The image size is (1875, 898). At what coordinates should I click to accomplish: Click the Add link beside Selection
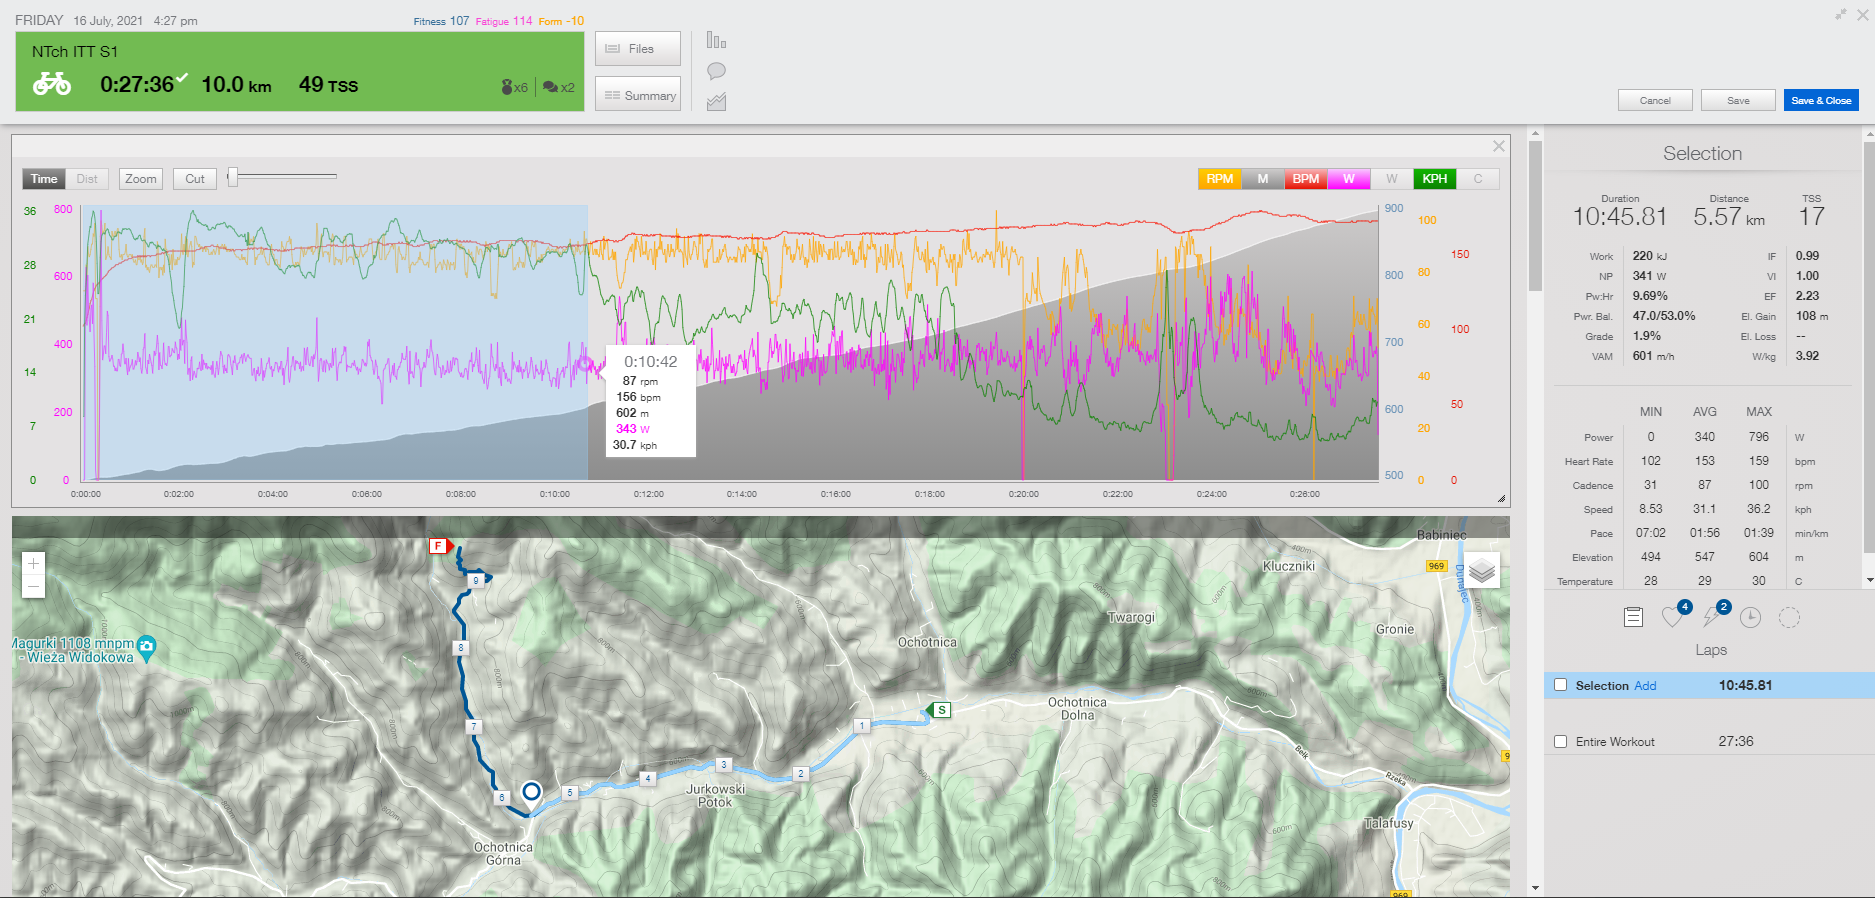1645,686
